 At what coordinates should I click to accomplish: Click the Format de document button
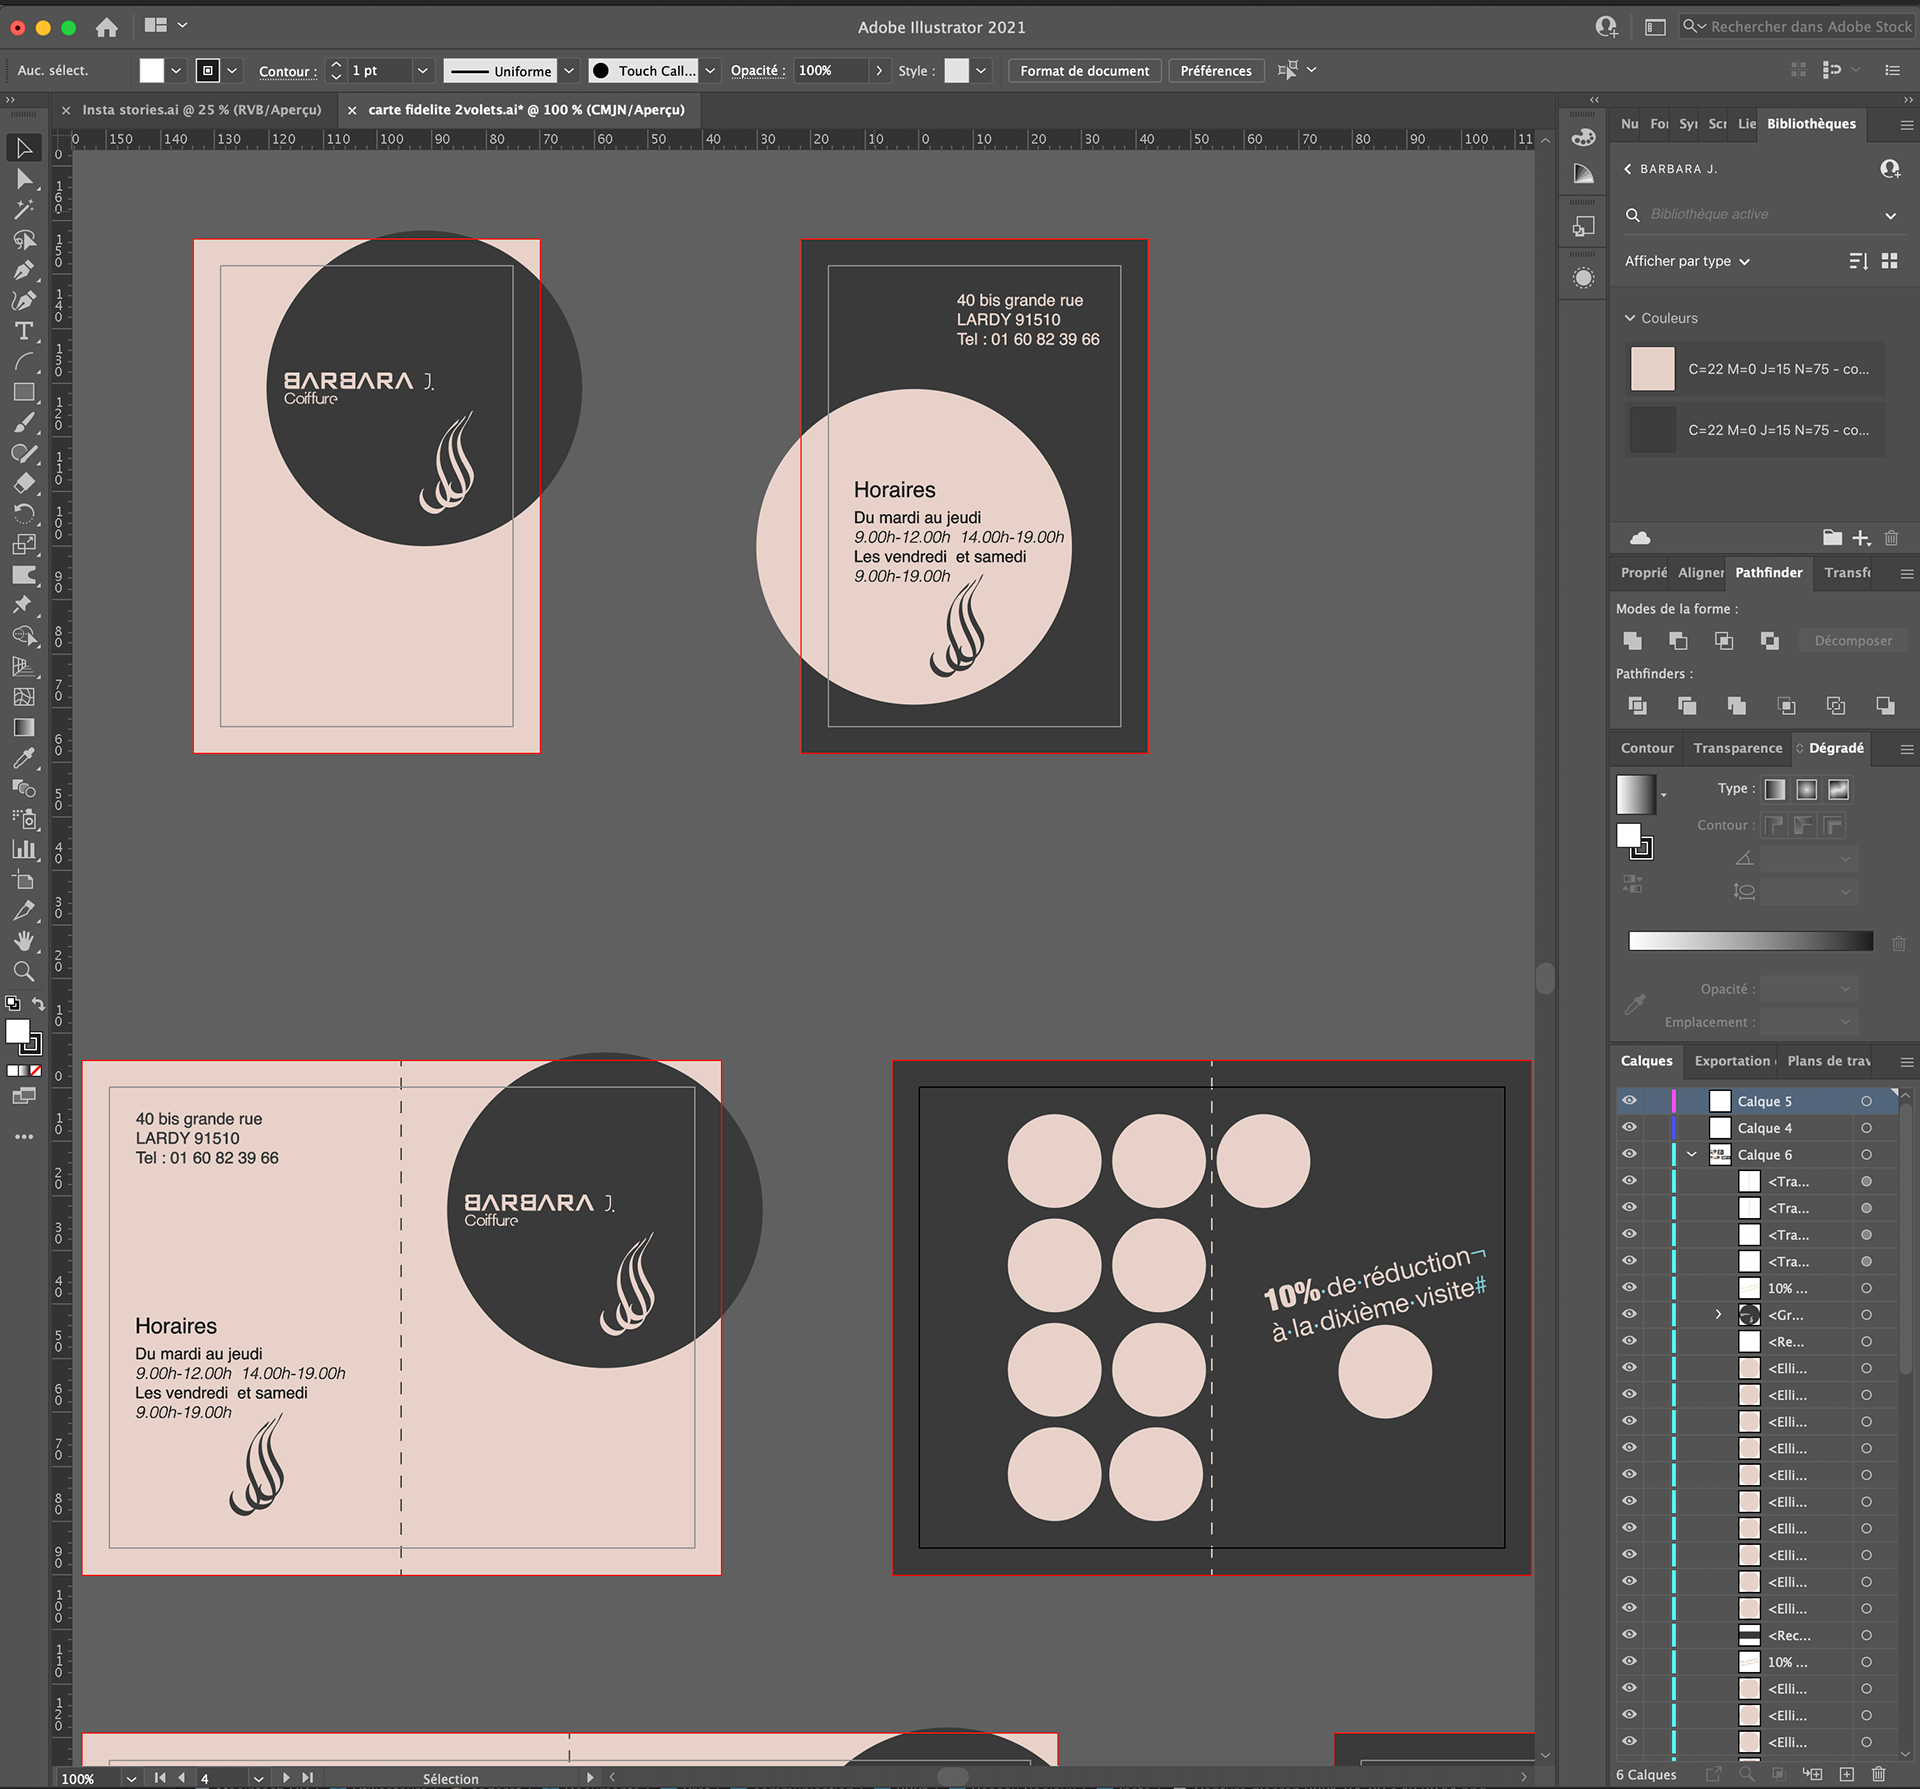(1084, 71)
